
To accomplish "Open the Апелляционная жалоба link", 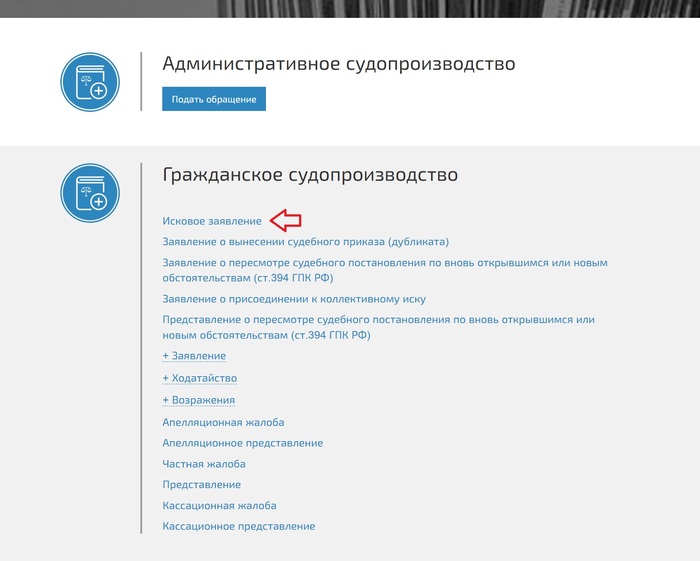I will [223, 422].
